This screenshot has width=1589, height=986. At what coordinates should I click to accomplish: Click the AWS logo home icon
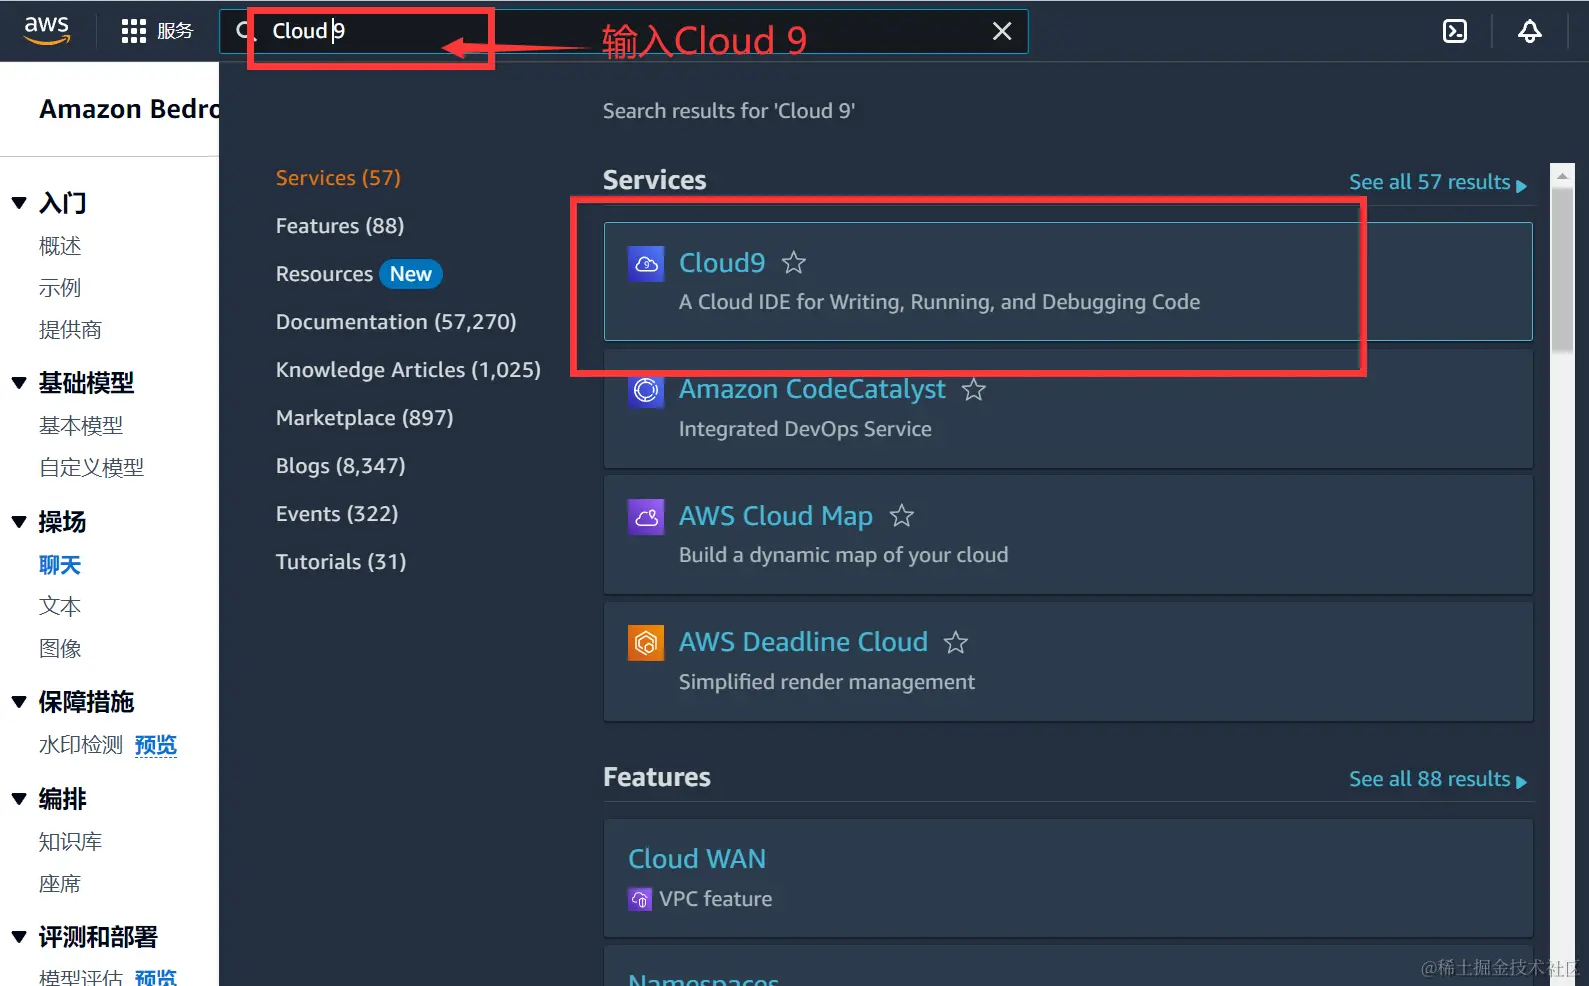coord(47,31)
